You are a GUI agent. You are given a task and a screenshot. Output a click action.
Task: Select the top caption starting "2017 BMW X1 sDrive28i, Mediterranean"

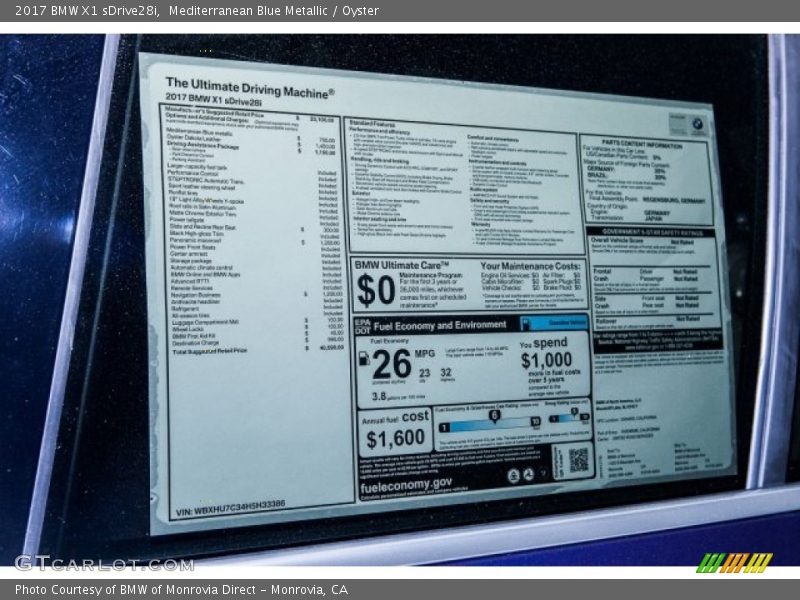197,11
